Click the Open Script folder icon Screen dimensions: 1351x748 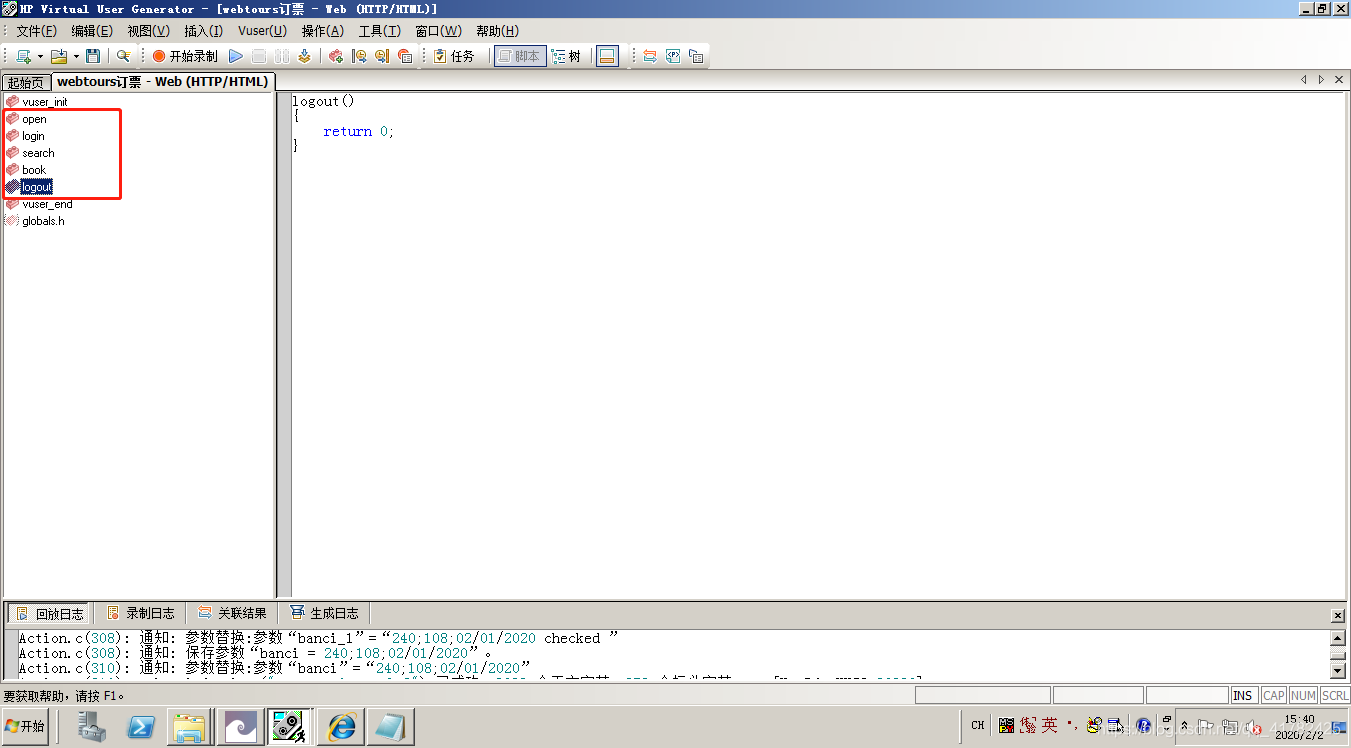(59, 56)
